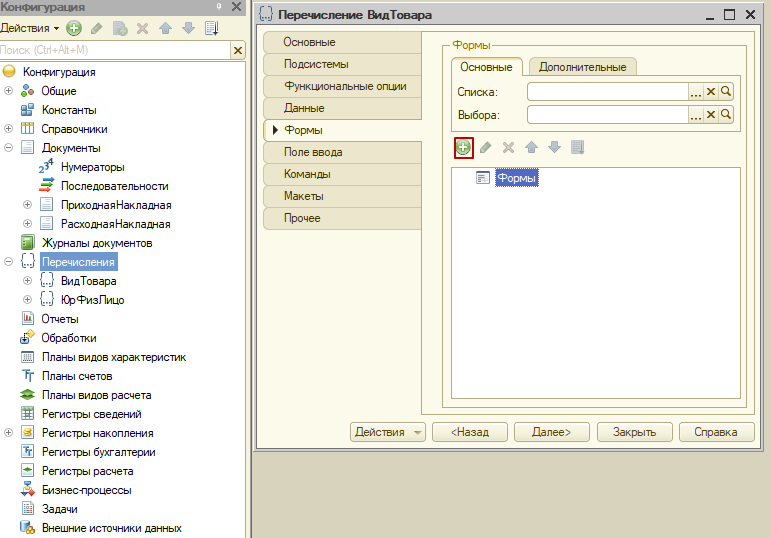
Task: Add a new form with green plus icon
Action: coord(463,148)
